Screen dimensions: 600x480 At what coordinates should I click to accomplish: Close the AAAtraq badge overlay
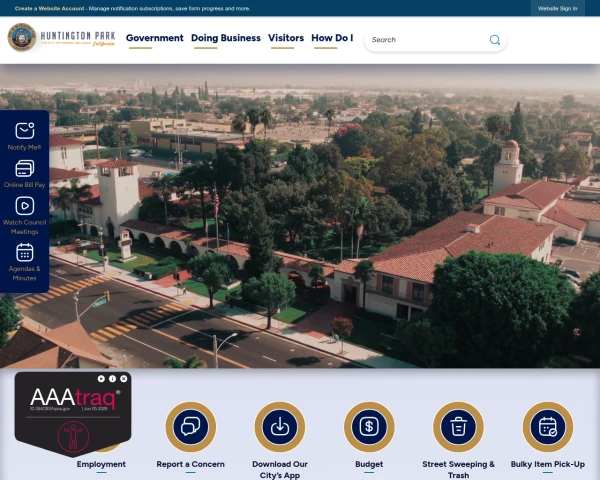(x=124, y=379)
